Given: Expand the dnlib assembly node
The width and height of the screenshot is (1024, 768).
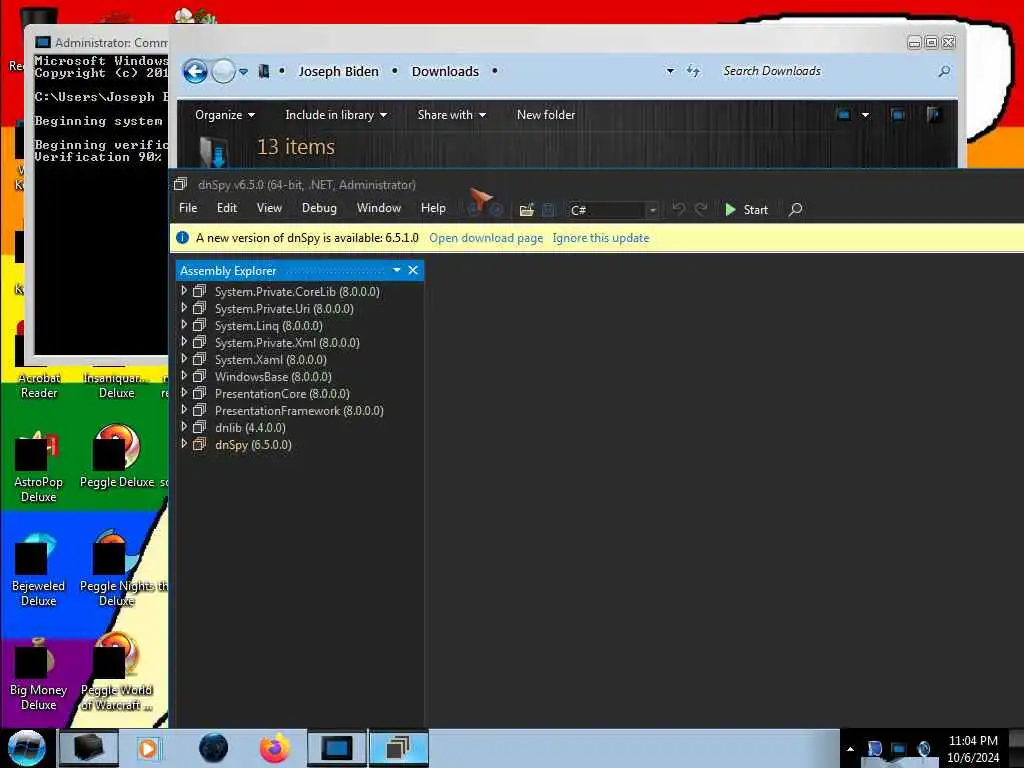Looking at the screenshot, I should point(184,426).
